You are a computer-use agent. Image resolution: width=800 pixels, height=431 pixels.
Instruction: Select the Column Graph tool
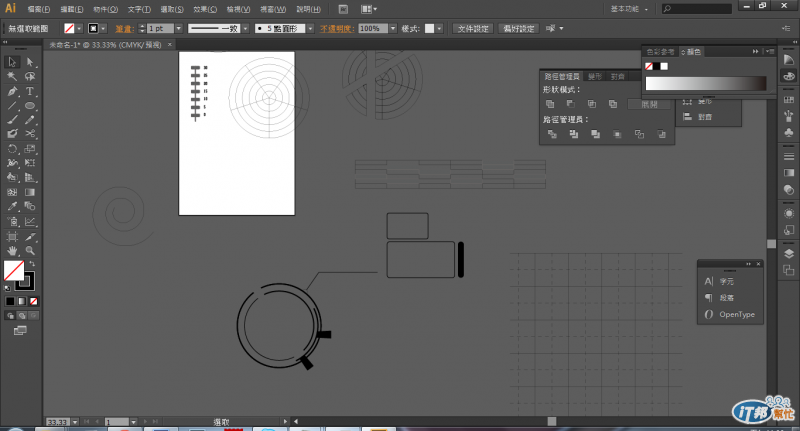(x=30, y=222)
